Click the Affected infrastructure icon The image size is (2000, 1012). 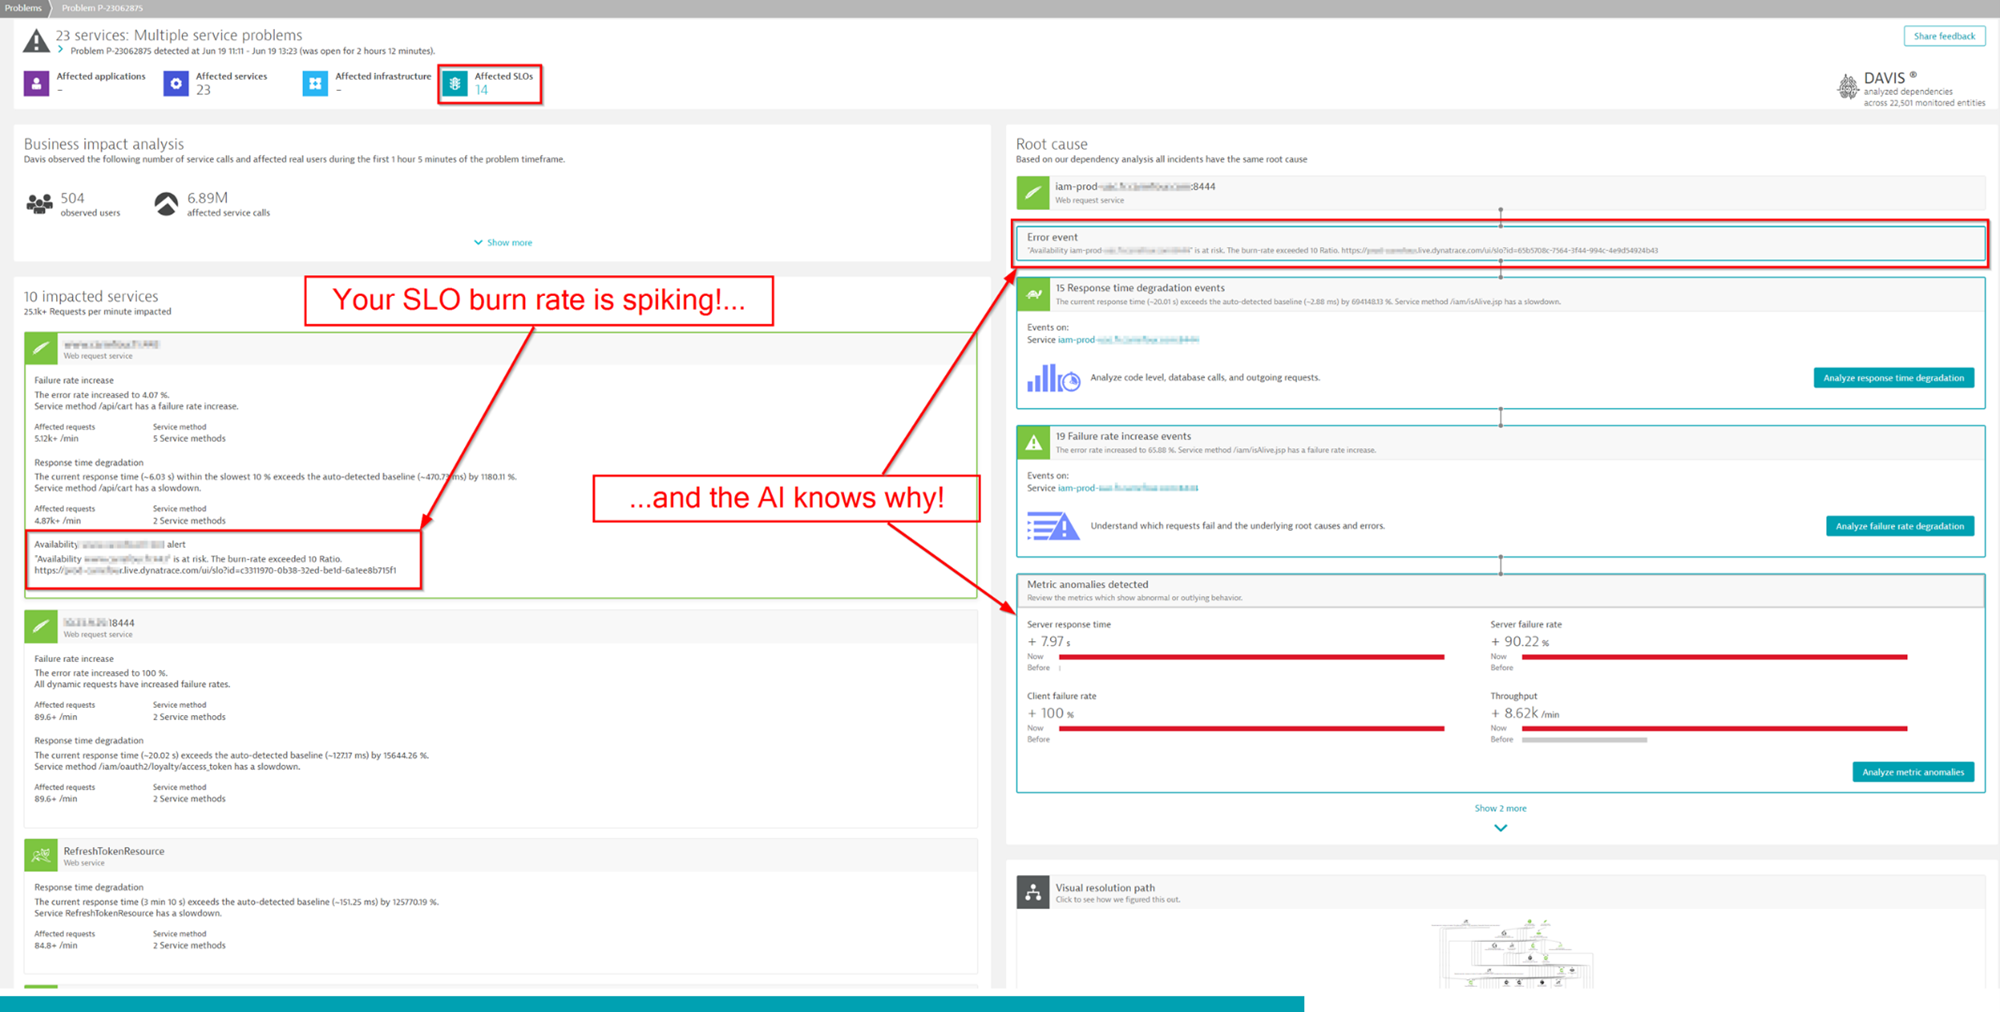click(315, 83)
